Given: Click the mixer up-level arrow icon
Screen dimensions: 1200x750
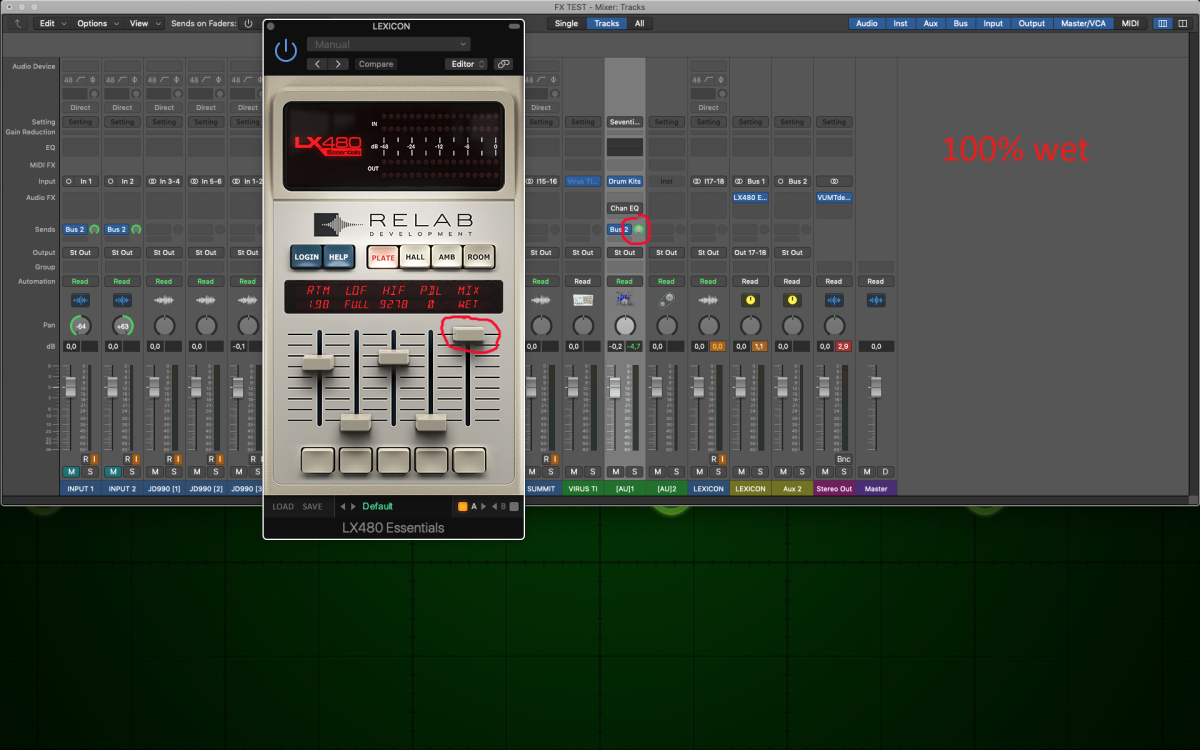Looking at the screenshot, I should pos(18,23).
